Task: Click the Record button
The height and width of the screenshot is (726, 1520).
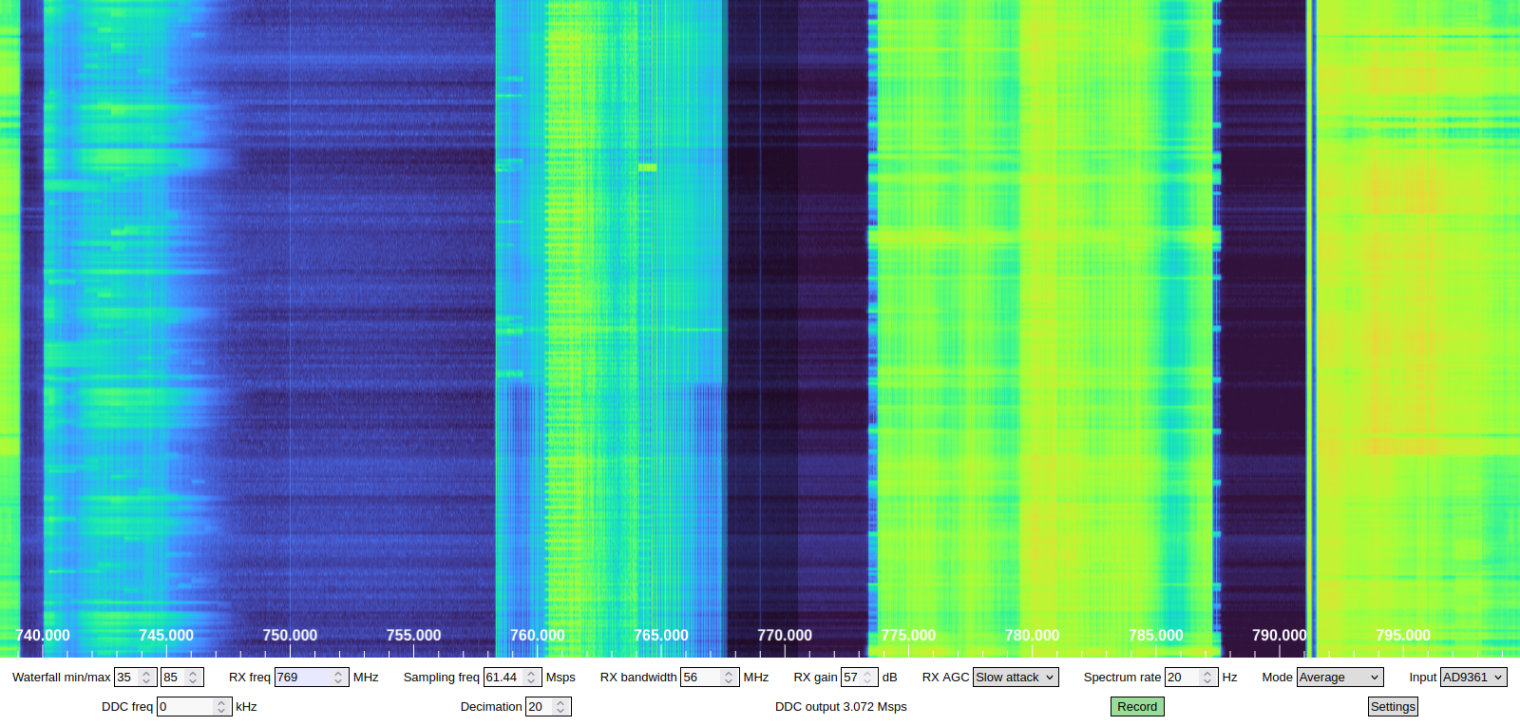Action: coord(1137,707)
